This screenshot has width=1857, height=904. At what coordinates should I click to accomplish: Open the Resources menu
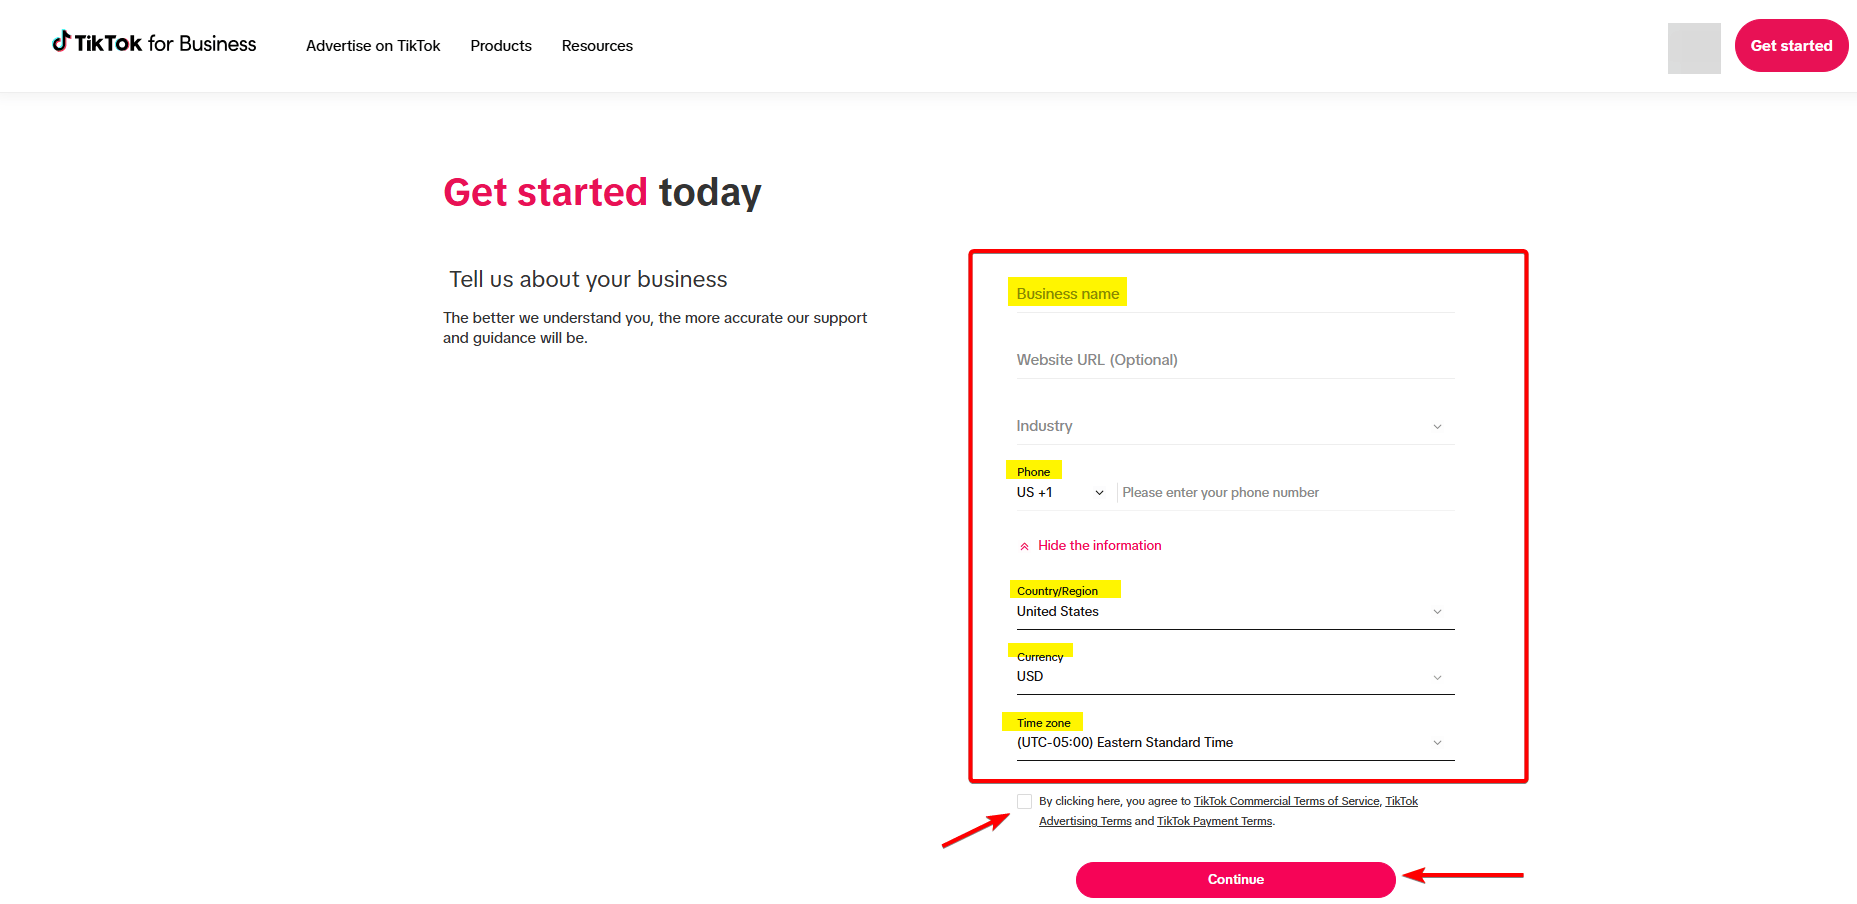coord(597,45)
